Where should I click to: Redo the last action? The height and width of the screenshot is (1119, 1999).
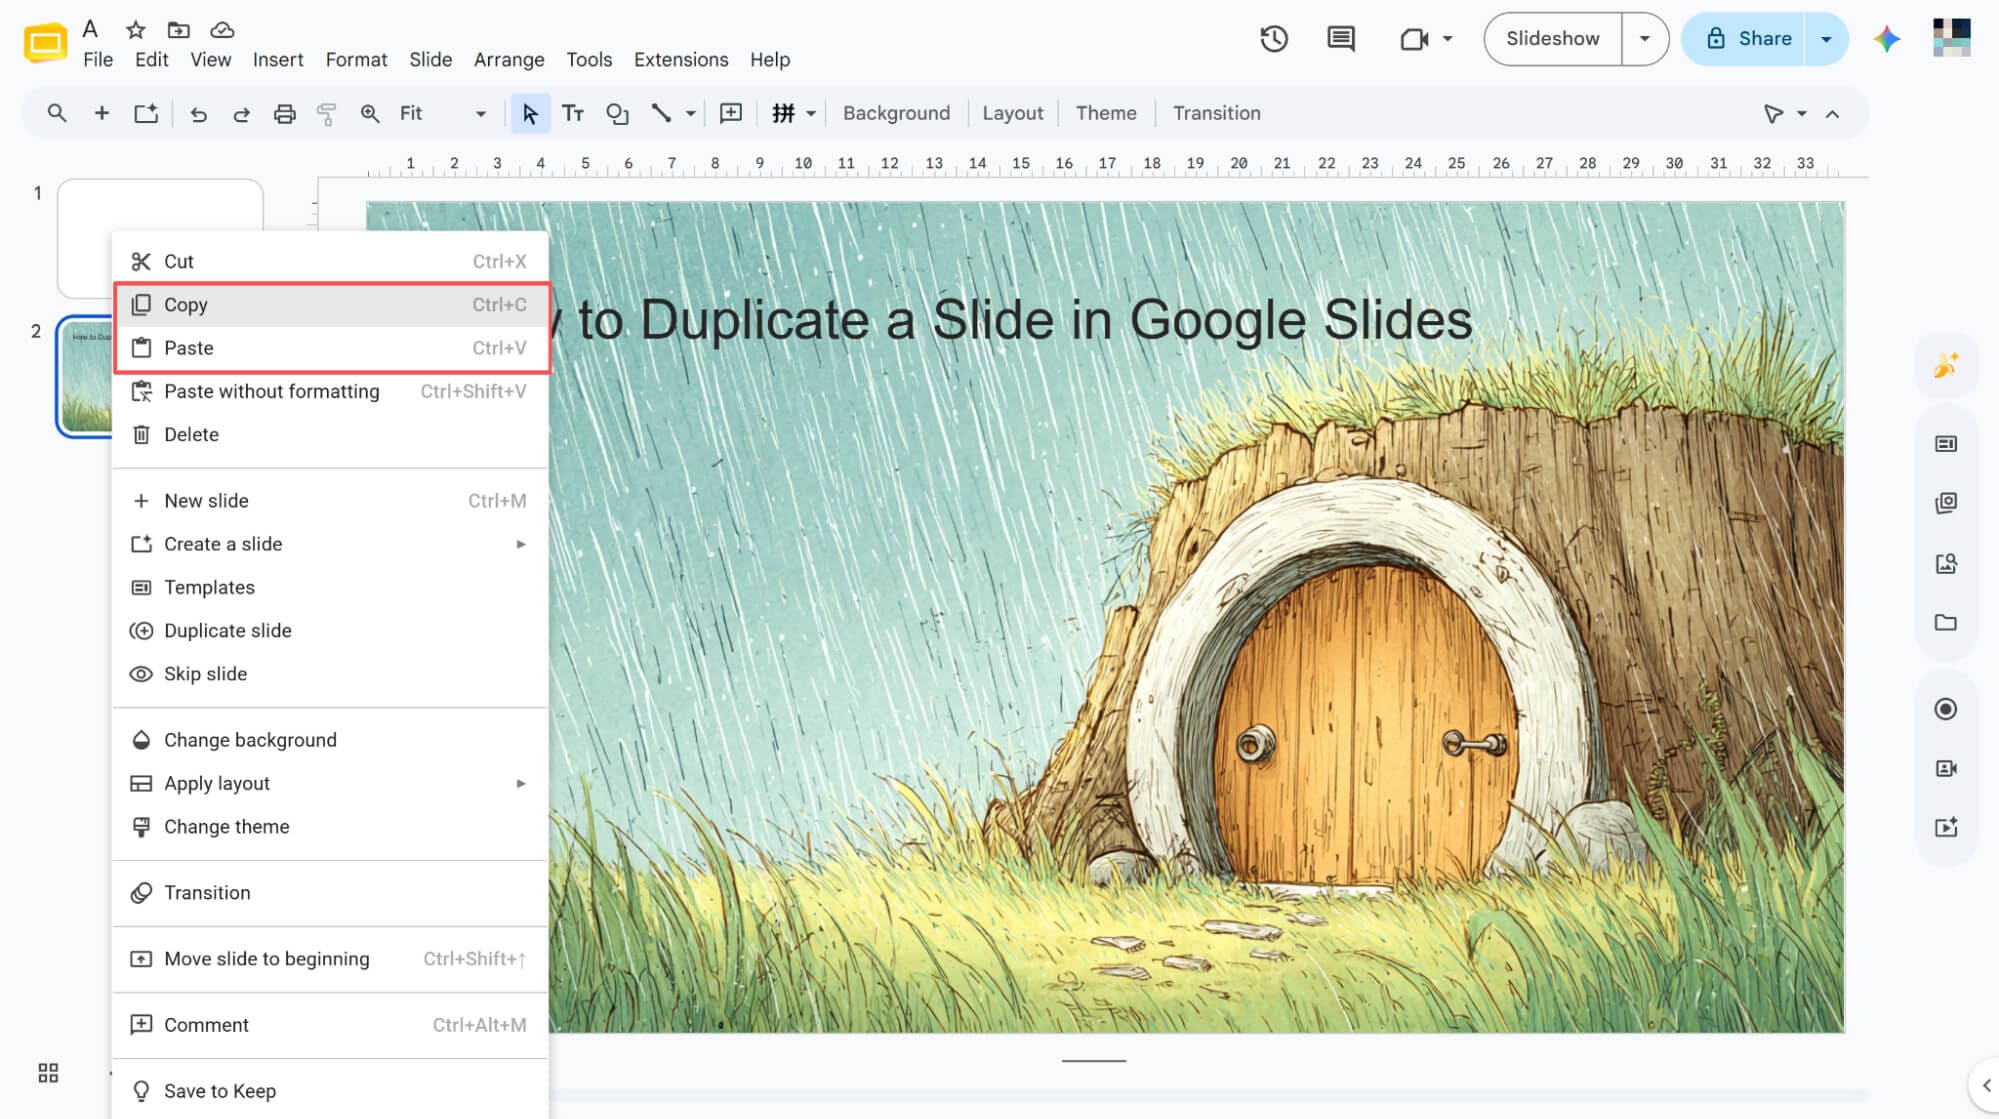pos(241,114)
